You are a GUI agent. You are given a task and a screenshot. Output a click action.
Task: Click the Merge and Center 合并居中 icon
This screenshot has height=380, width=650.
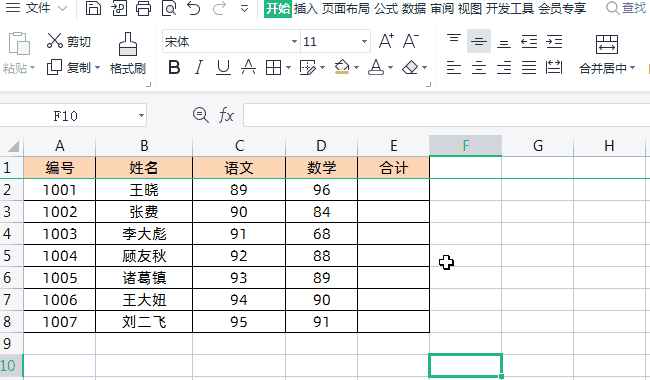point(607,44)
